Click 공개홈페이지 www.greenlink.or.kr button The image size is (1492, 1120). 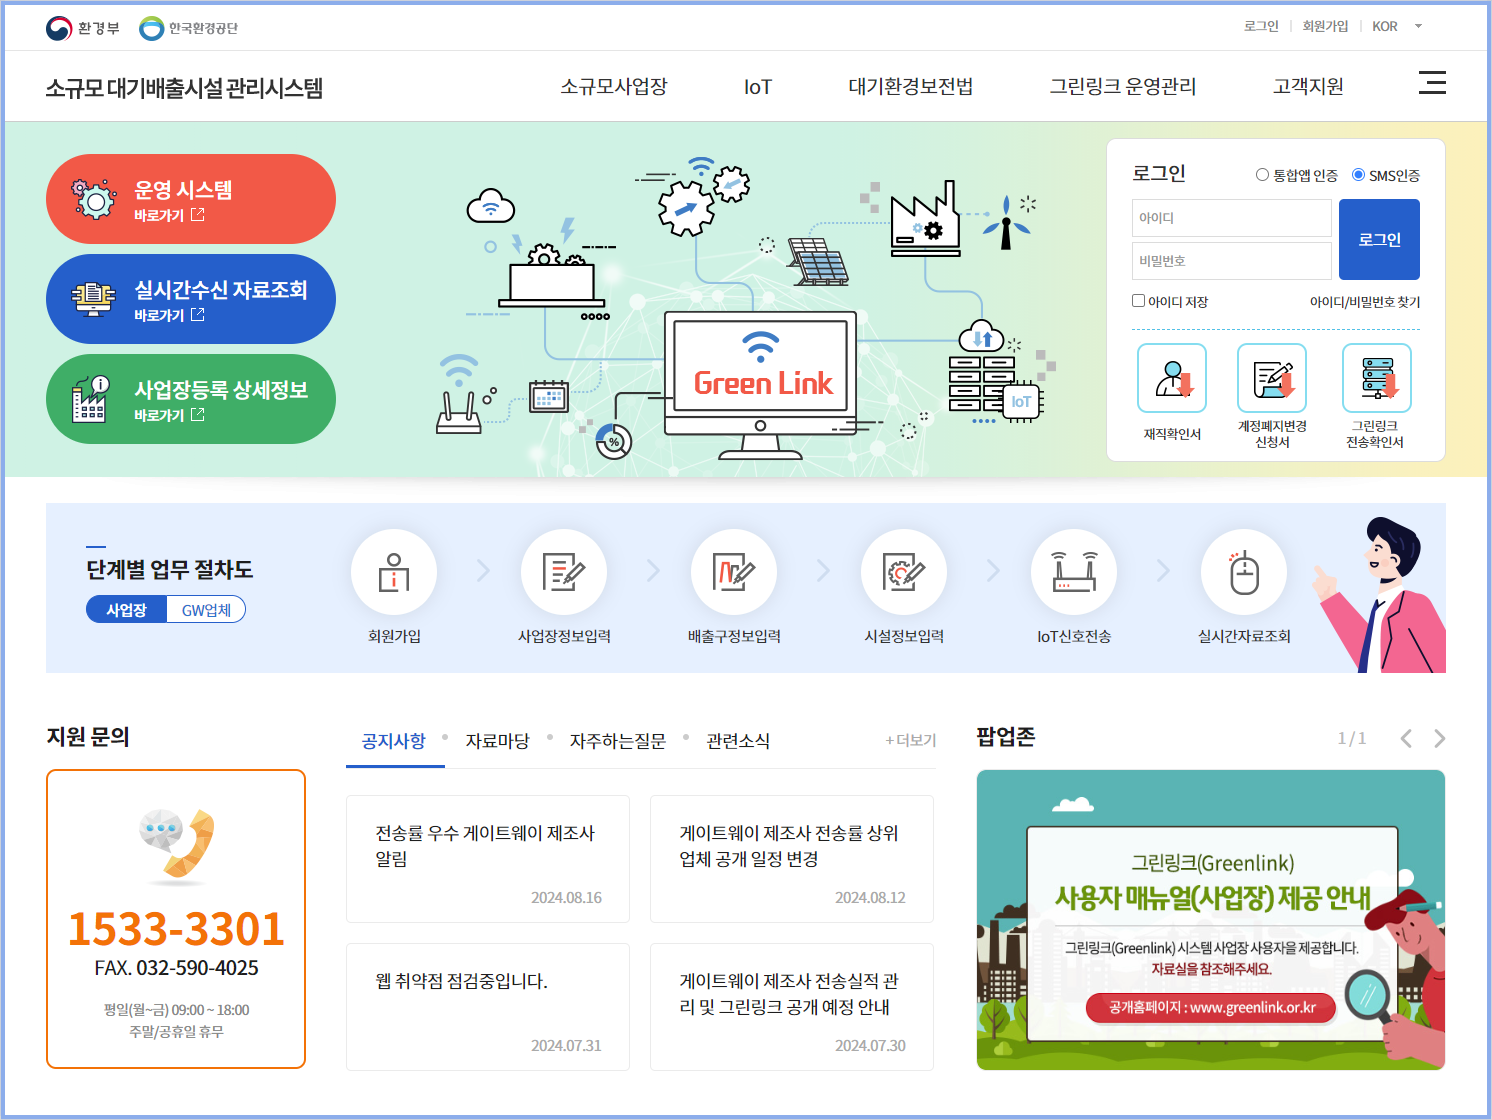(x=1211, y=1008)
